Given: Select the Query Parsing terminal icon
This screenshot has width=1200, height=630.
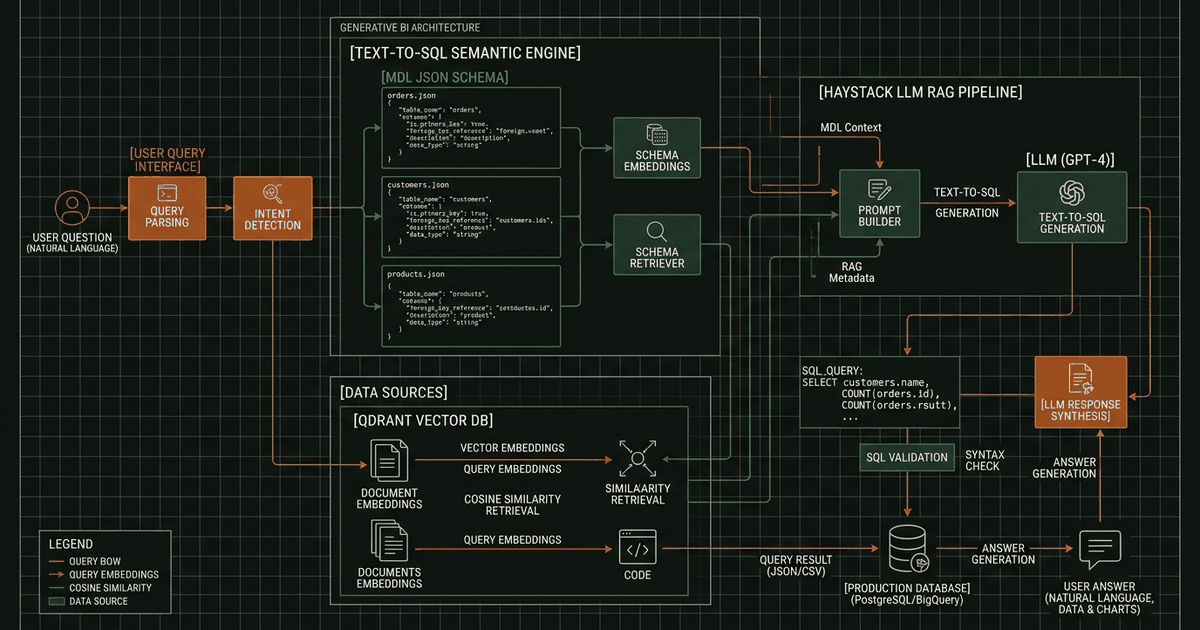Looking at the screenshot, I should (167, 192).
